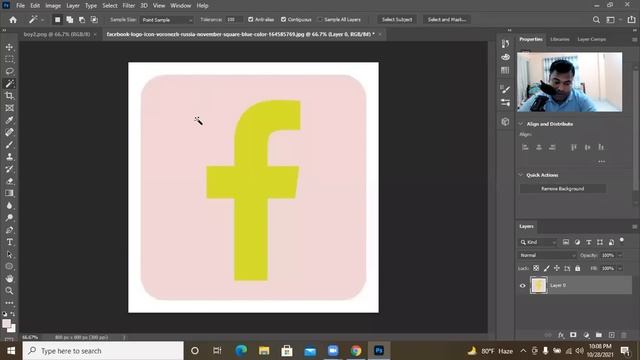The height and width of the screenshot is (360, 640).
Task: Open the Opacity slider dropdown arrow
Action: (x=620, y=256)
